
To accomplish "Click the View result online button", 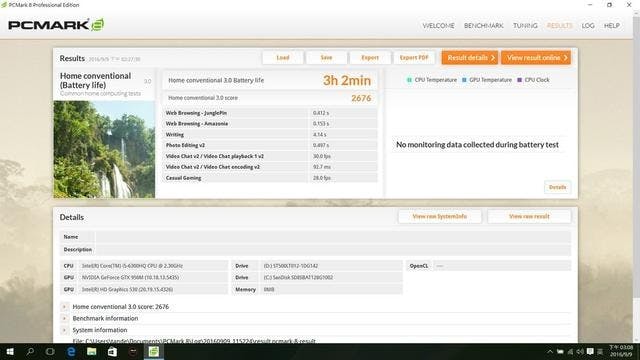I will pyautogui.click(x=536, y=58).
